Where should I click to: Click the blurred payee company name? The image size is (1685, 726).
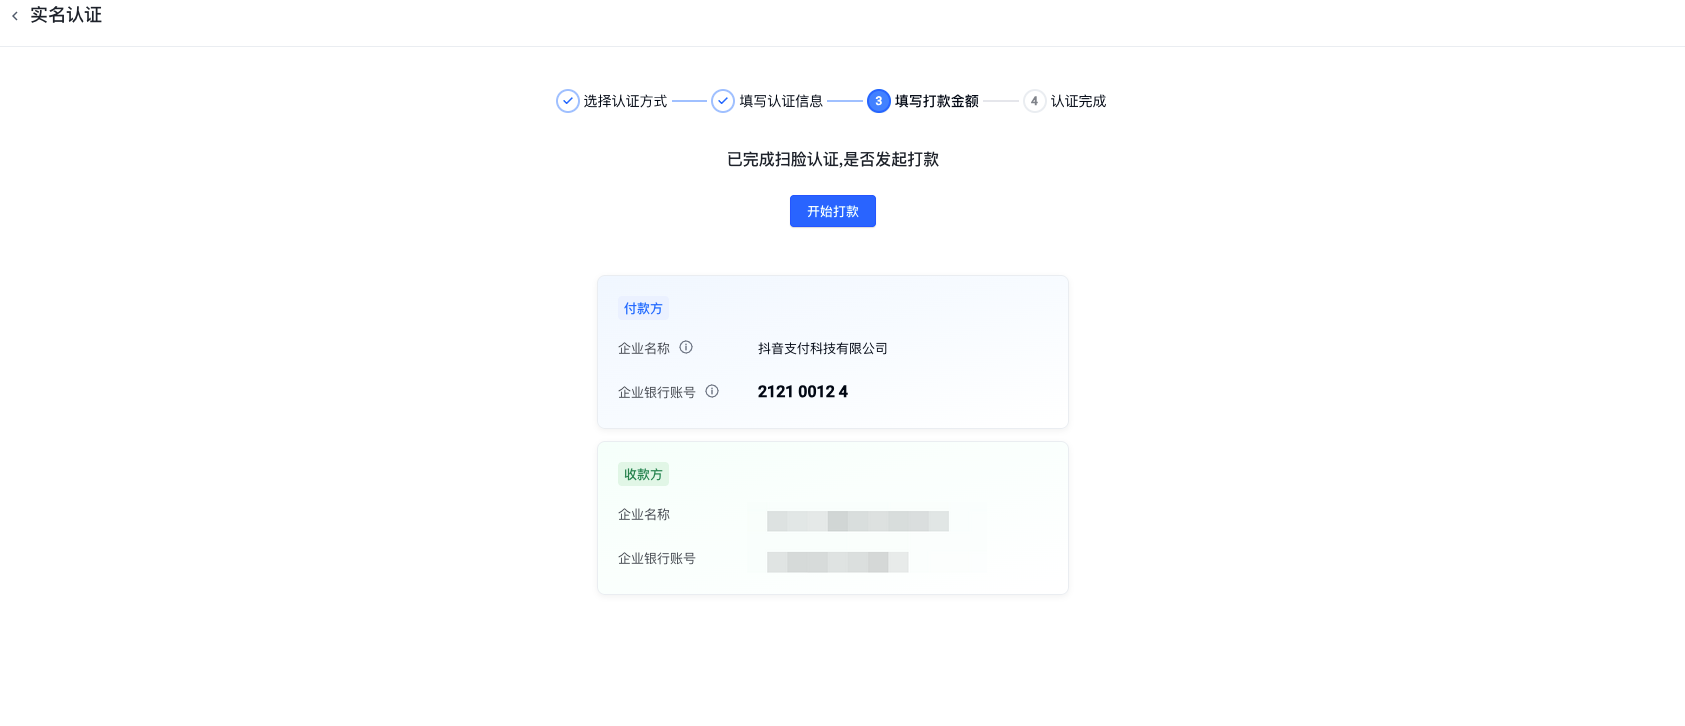point(857,521)
